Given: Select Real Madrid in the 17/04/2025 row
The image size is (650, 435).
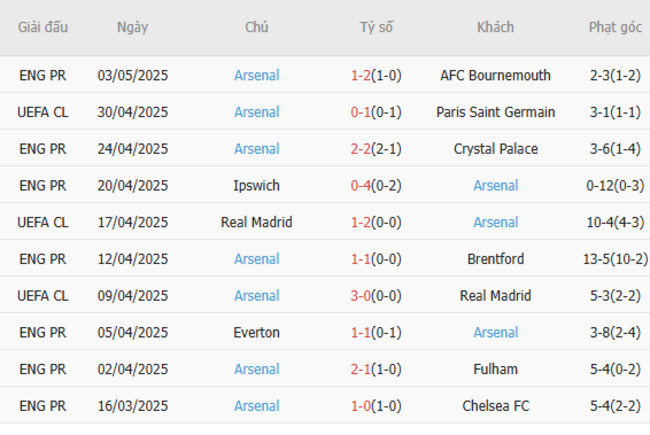Looking at the screenshot, I should click(x=257, y=222).
